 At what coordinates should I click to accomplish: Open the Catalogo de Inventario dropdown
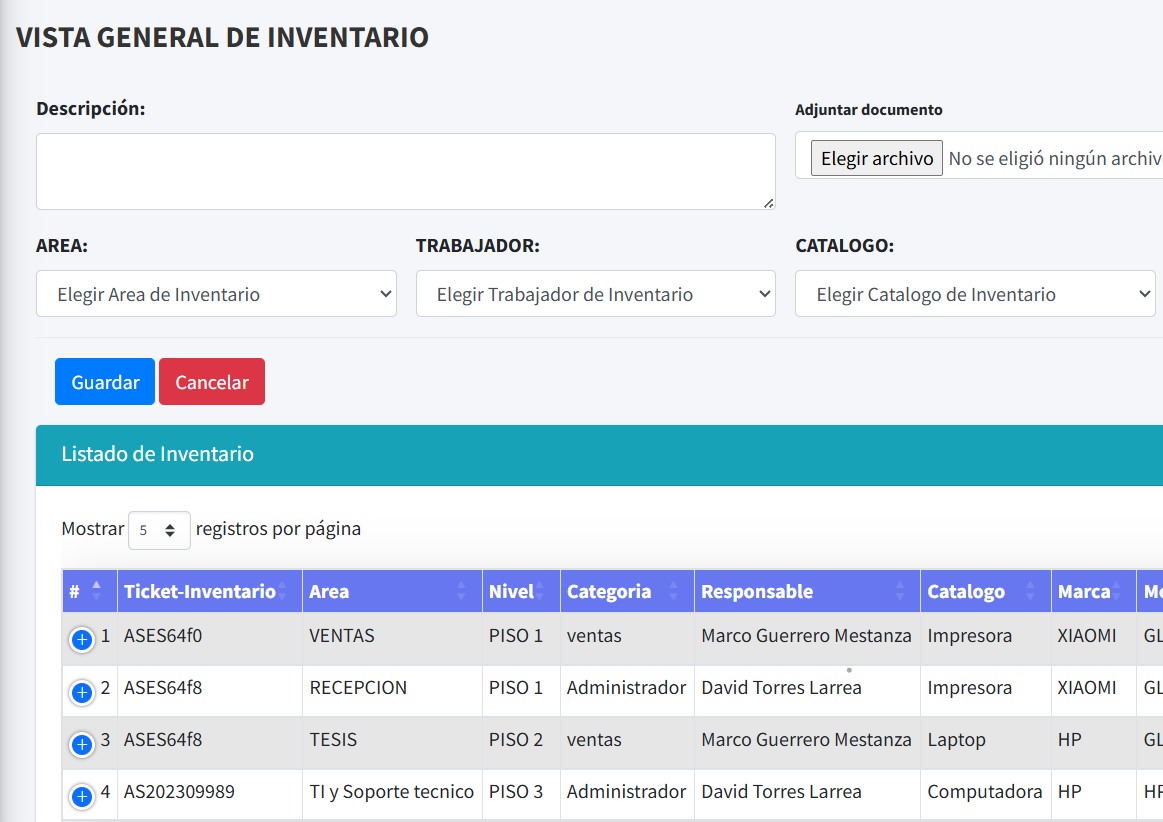(x=975, y=293)
